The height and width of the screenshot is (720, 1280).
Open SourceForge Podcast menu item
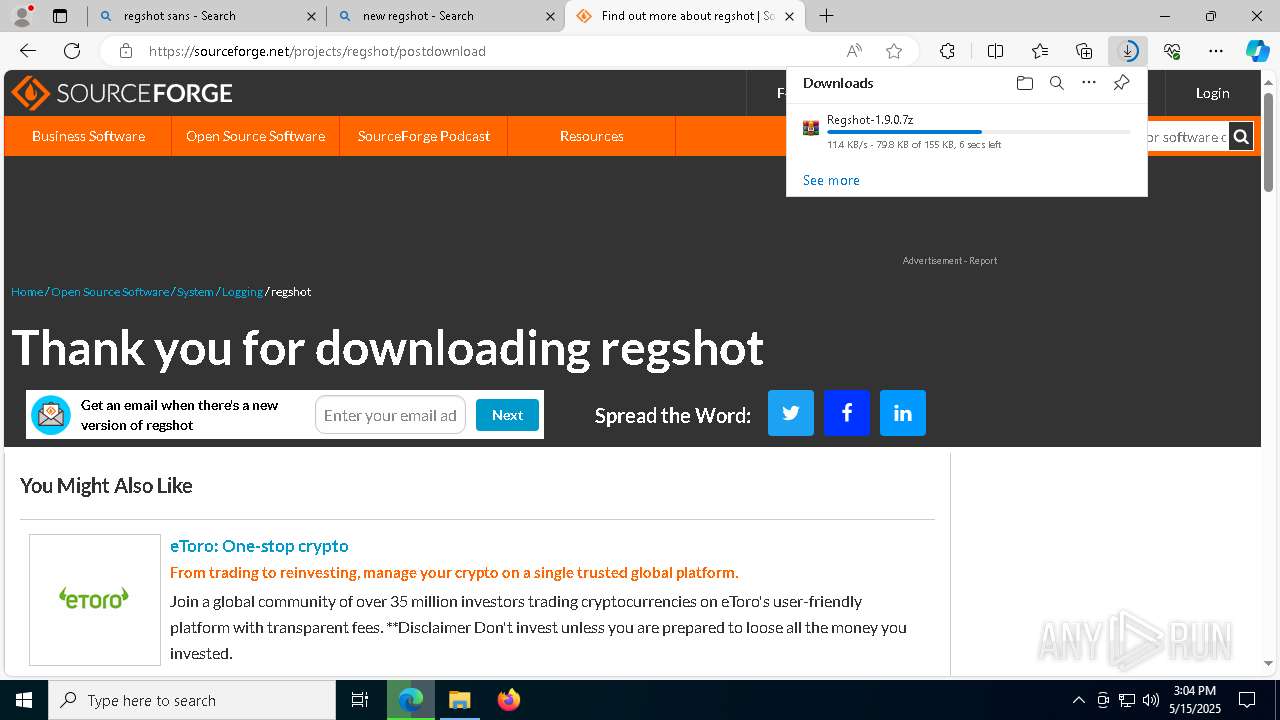pos(424,136)
